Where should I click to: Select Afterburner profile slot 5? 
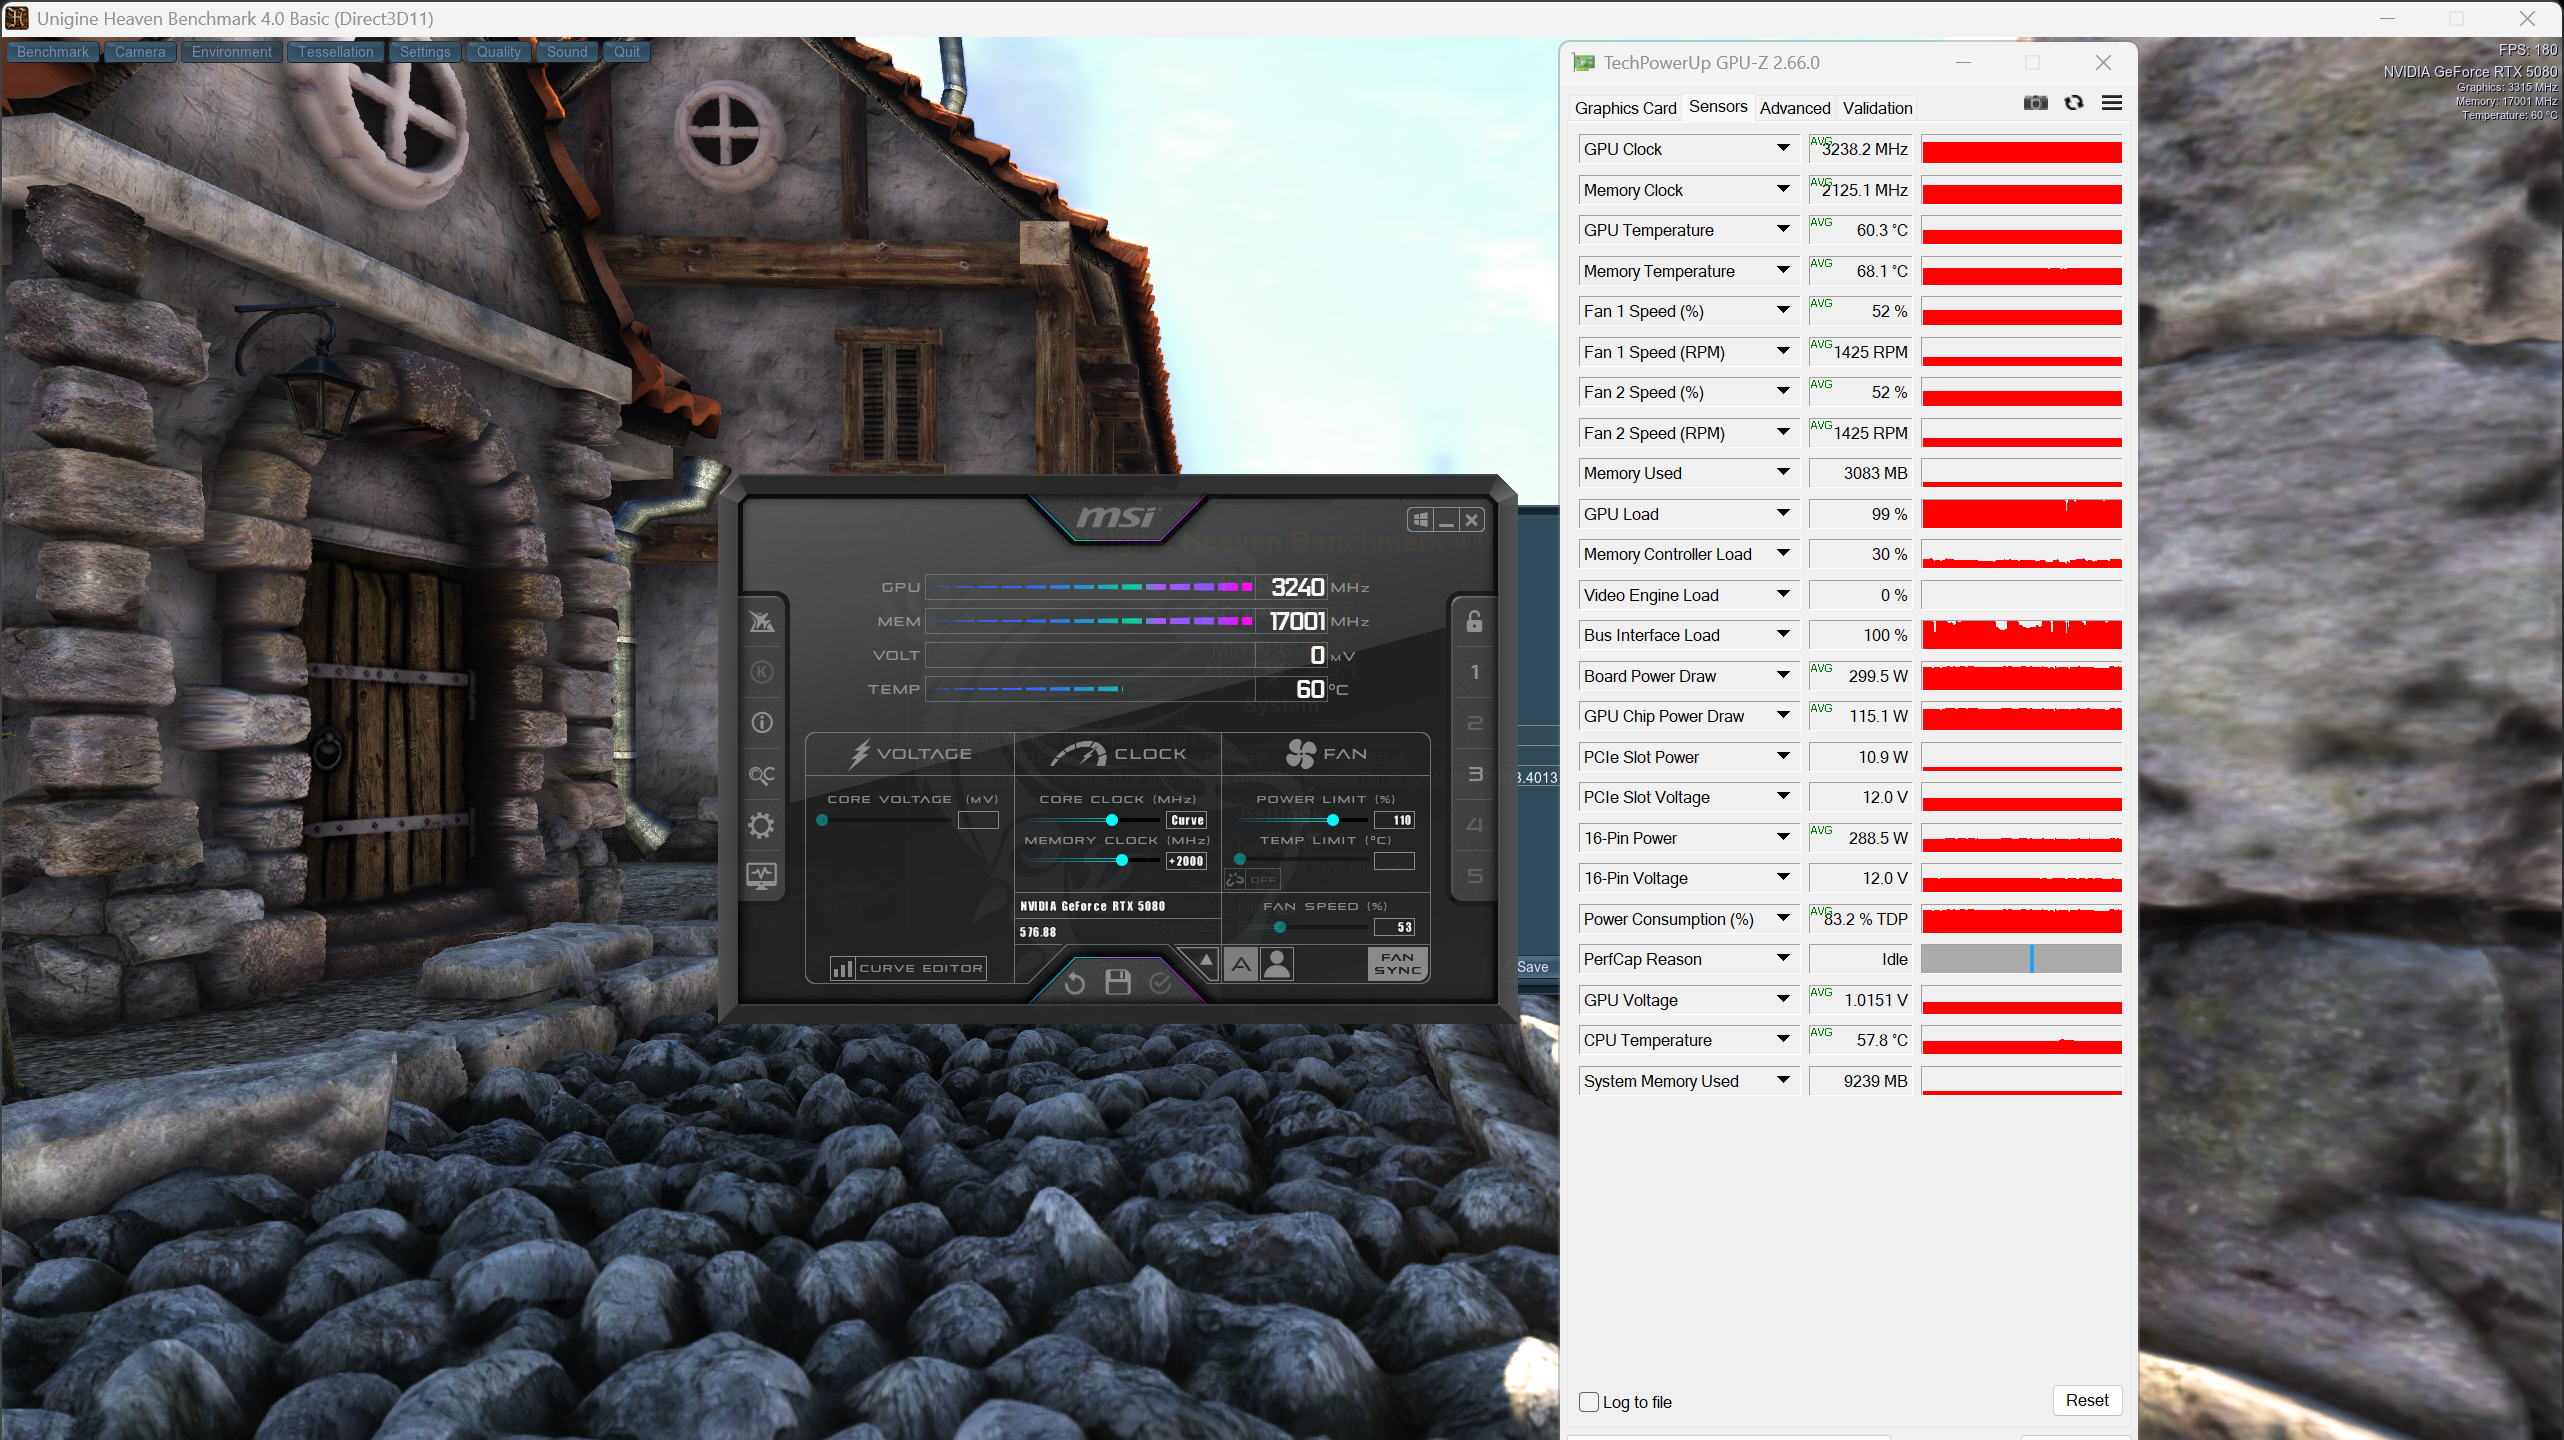[1474, 876]
